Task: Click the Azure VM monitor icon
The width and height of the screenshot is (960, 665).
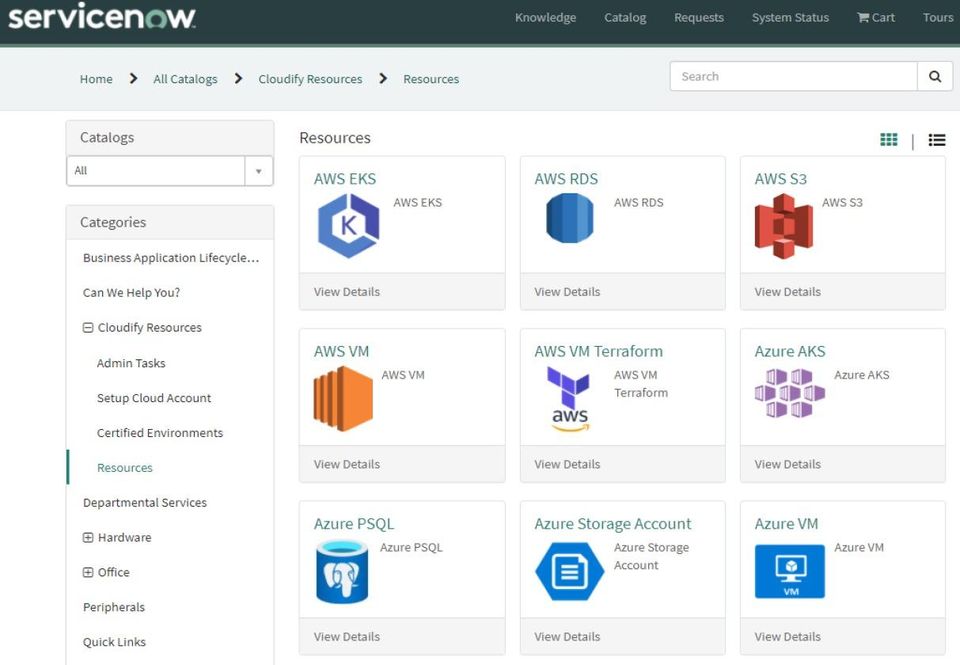Action: (790, 571)
